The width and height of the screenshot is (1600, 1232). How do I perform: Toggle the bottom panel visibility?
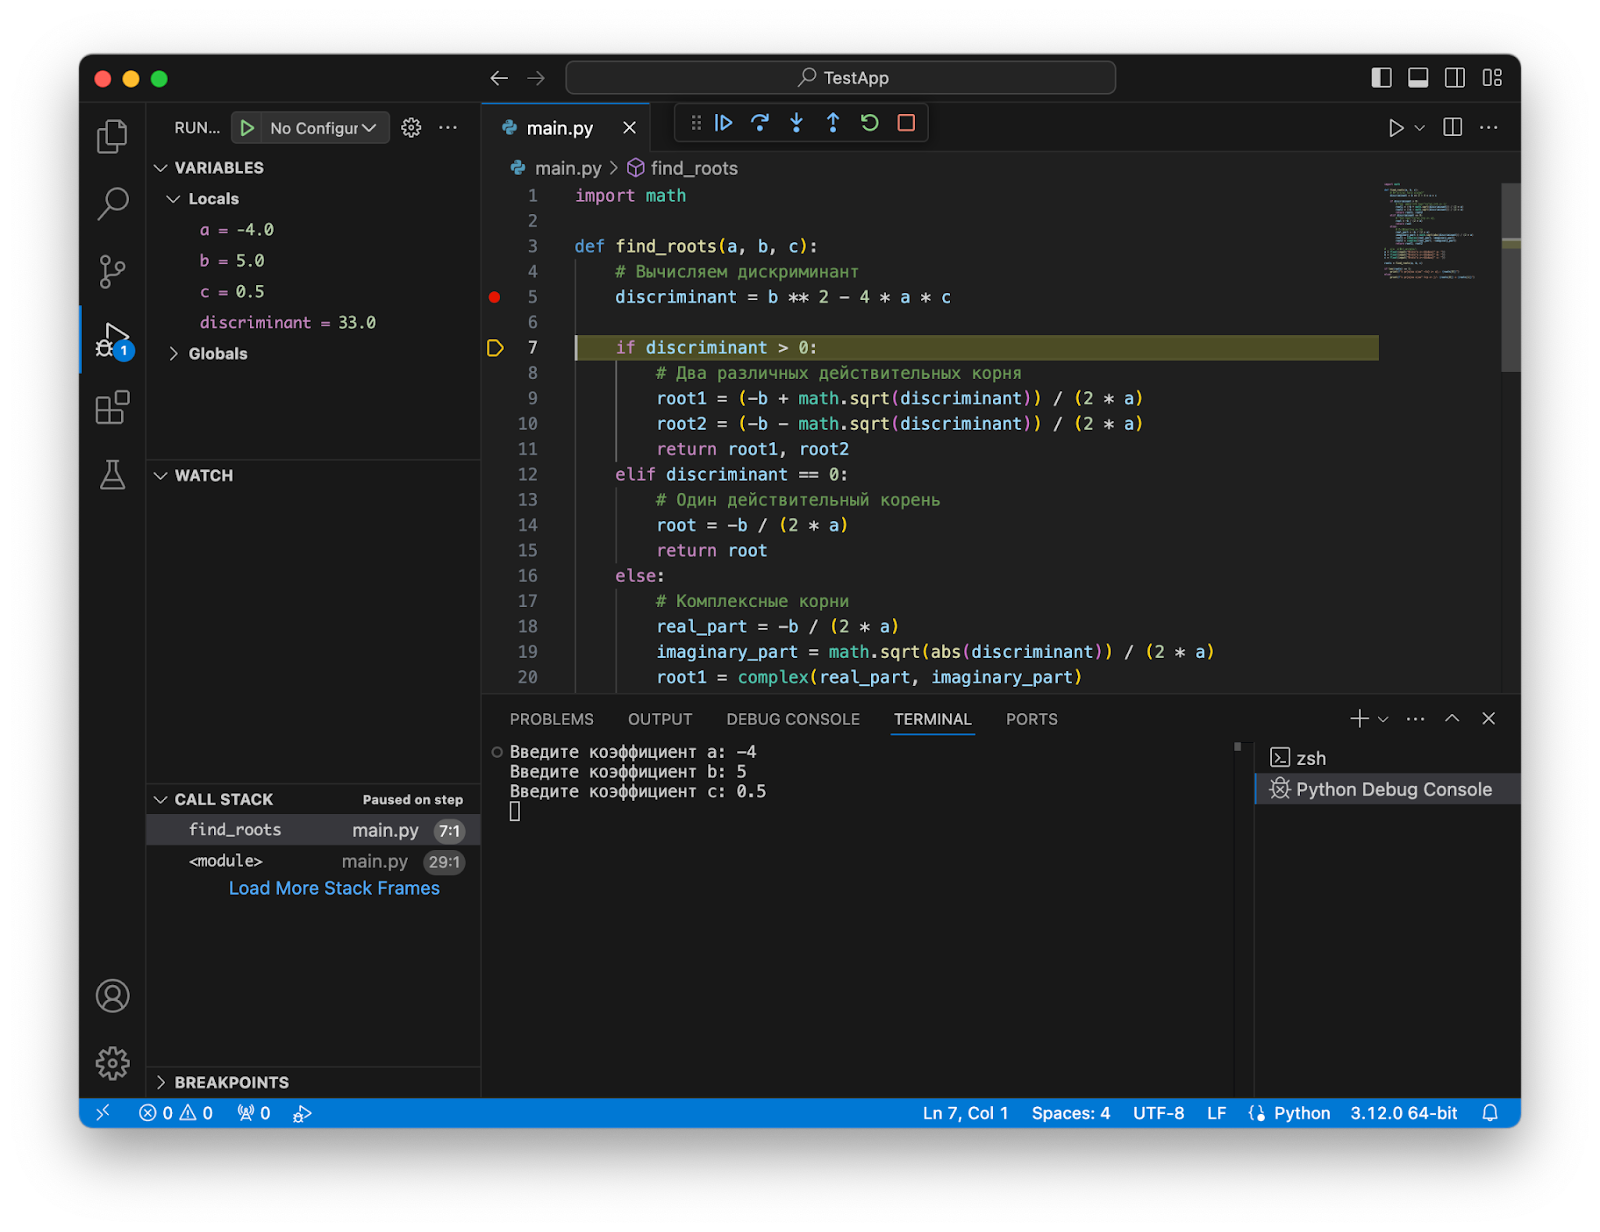pos(1418,78)
